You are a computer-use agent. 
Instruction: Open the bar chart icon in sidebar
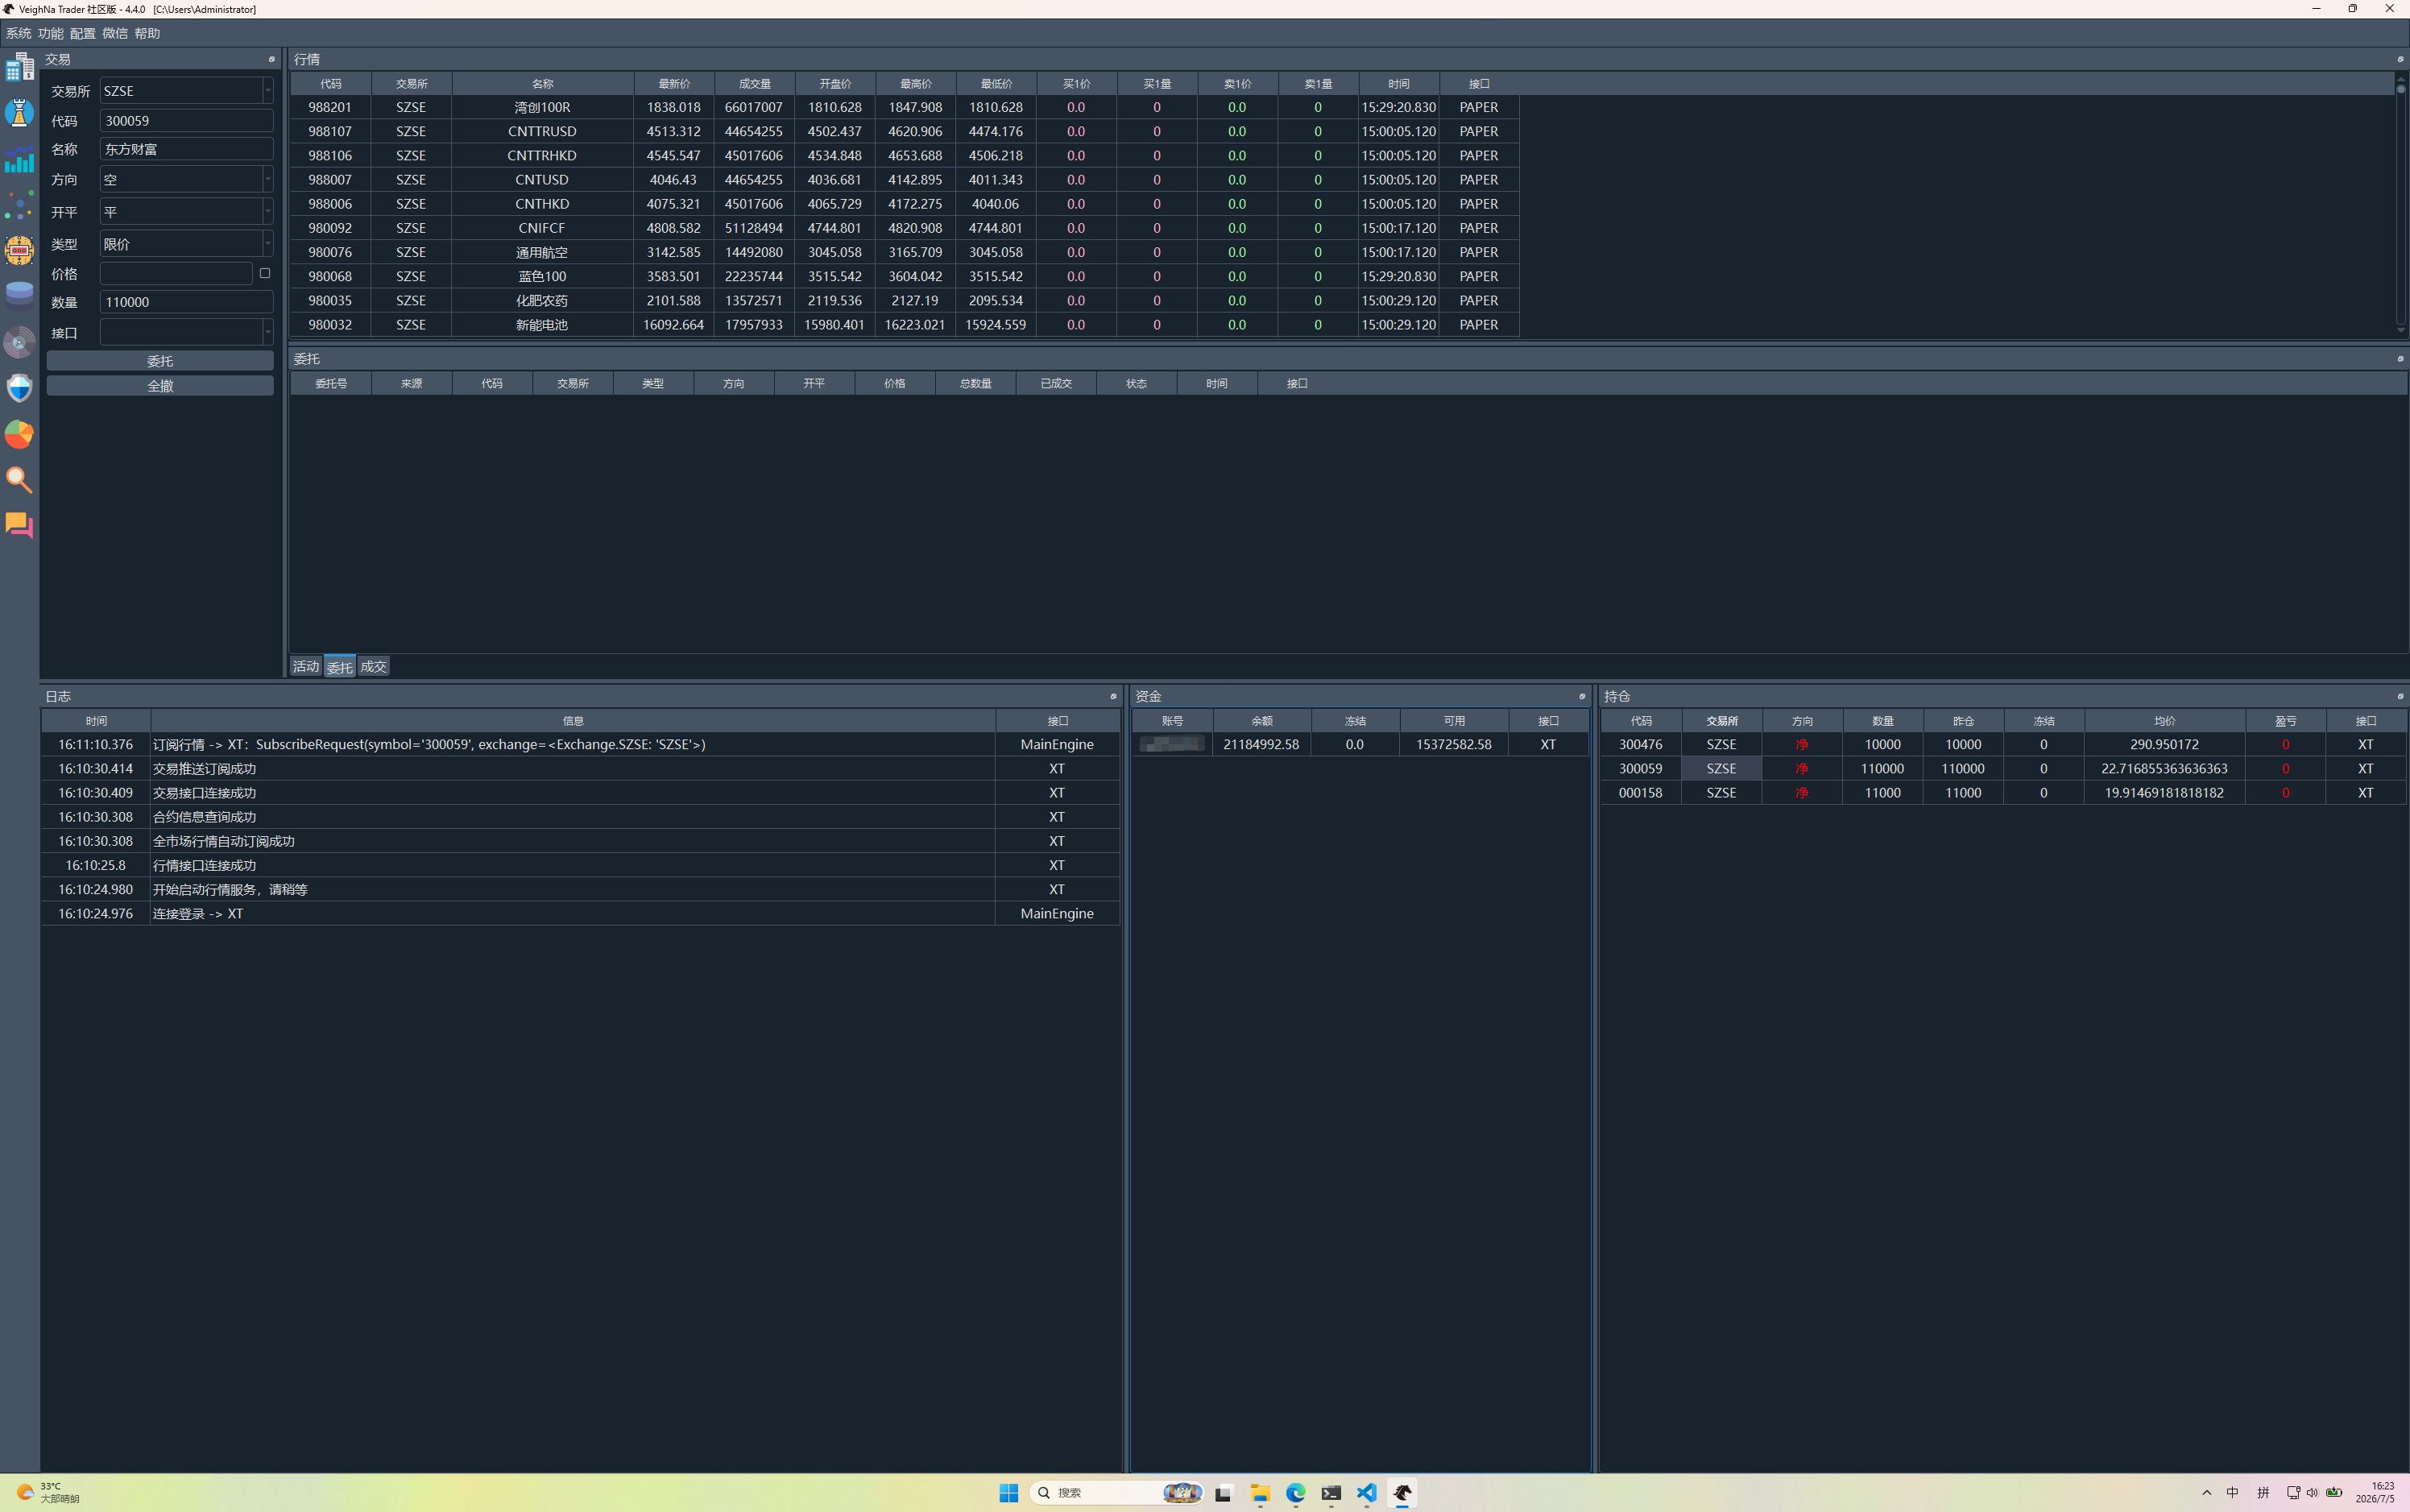(19, 160)
